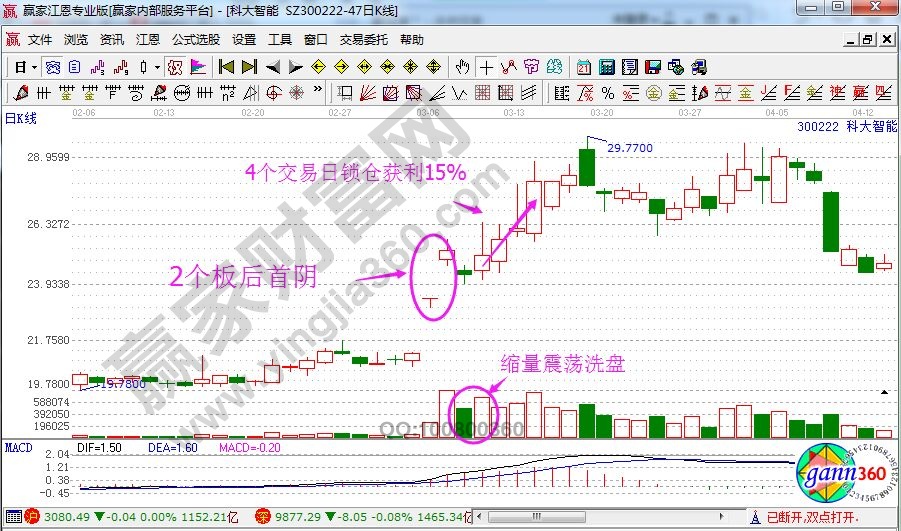Select the 神 angle line tool
This screenshot has width=901, height=531.
pyautogui.click(x=837, y=93)
